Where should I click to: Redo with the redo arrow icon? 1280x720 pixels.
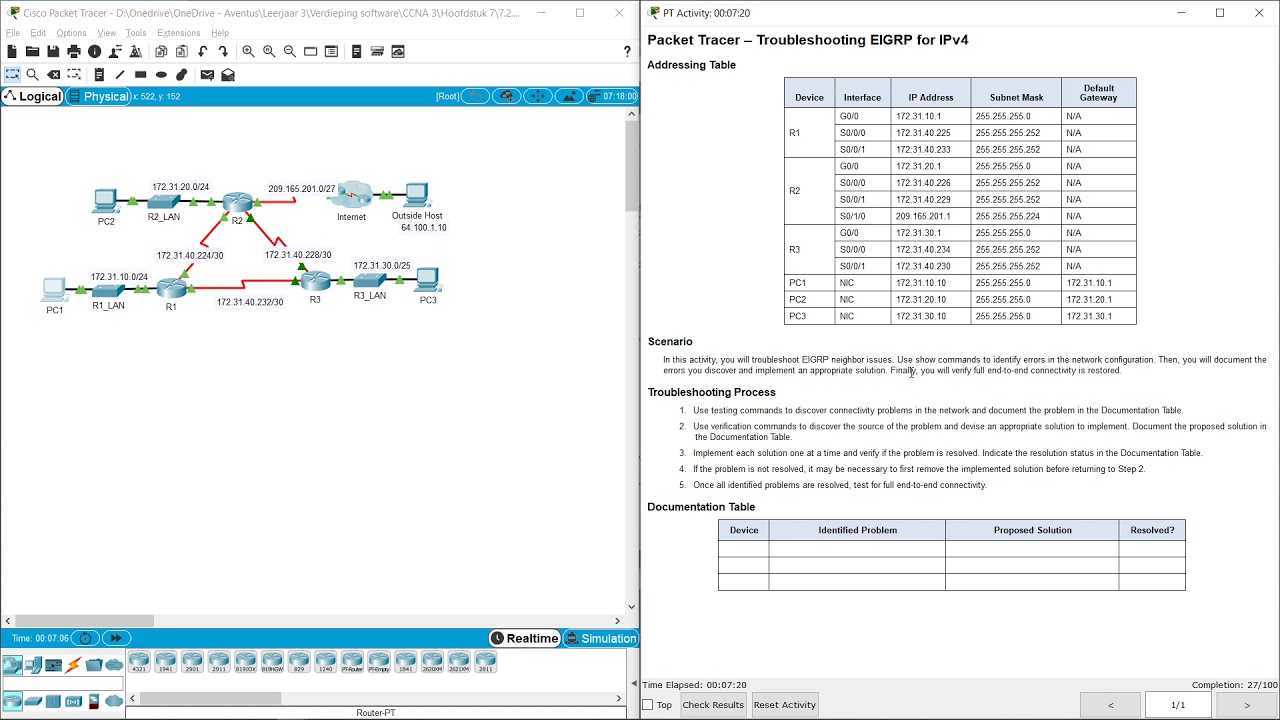pyautogui.click(x=223, y=51)
